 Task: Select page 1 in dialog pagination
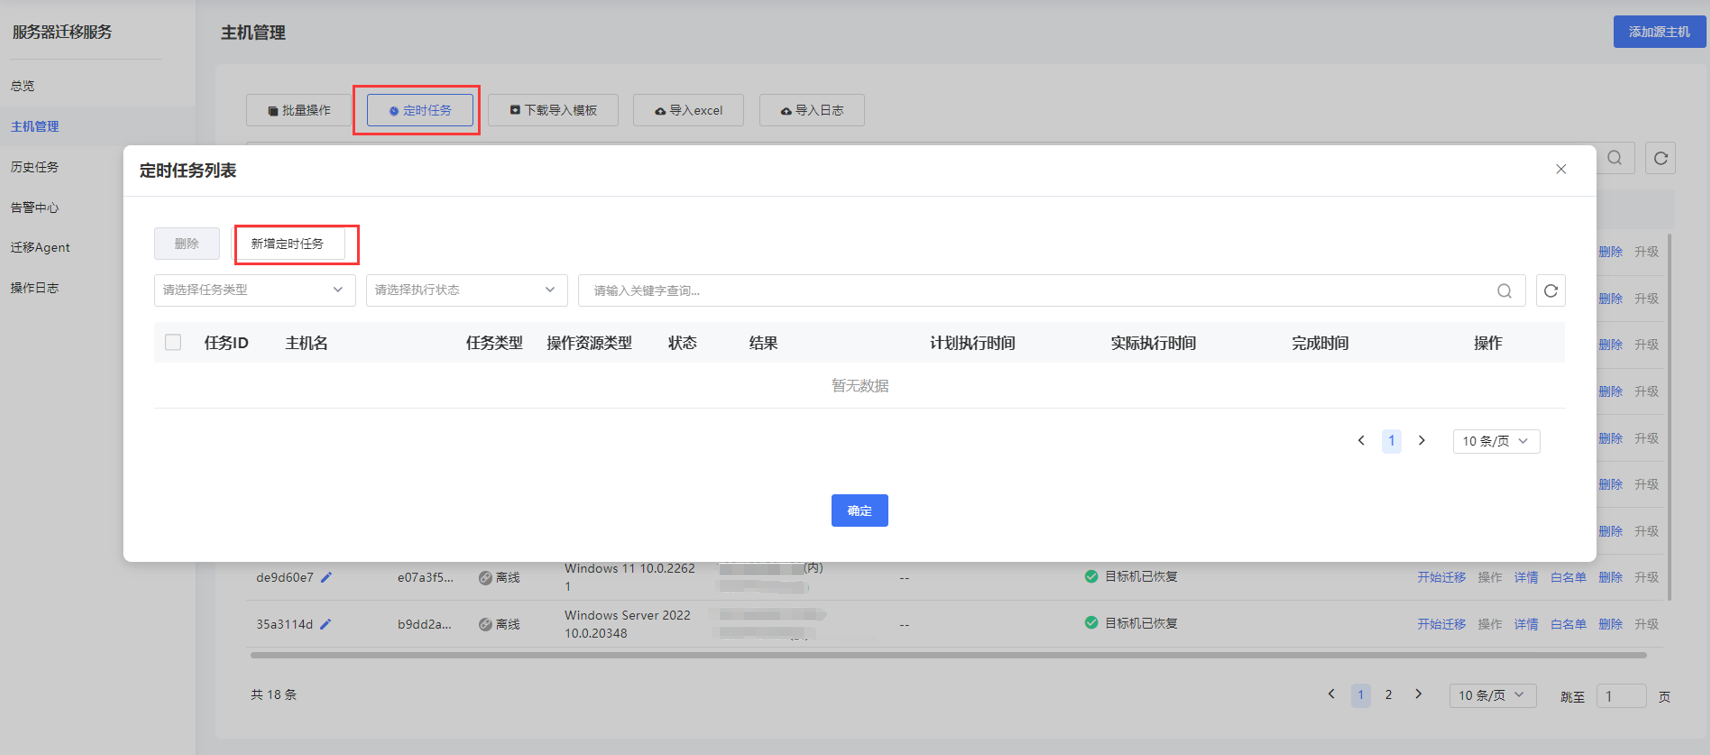click(x=1391, y=441)
